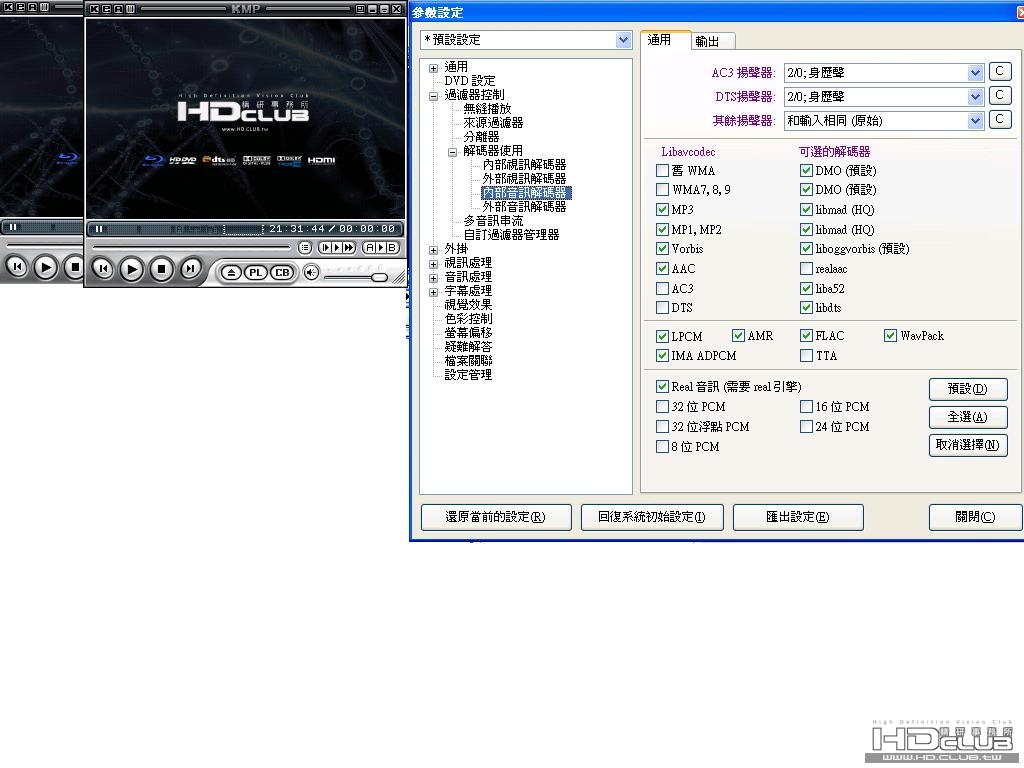Select 分離器 in the tree
The image size is (1024, 768).
click(481, 136)
